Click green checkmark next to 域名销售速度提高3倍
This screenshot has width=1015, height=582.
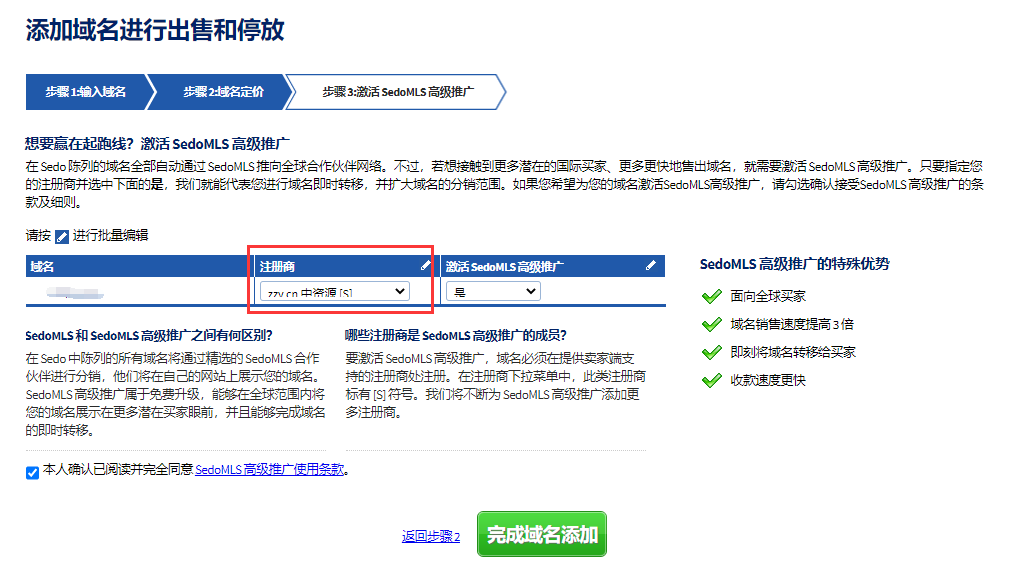tap(711, 324)
